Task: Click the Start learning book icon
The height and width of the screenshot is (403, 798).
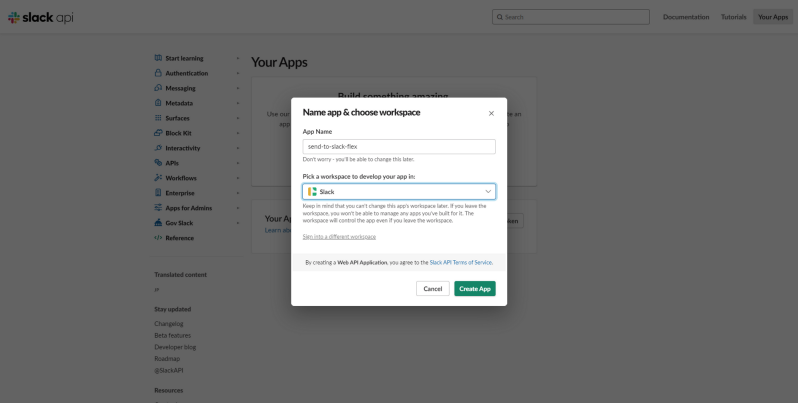Action: pos(158,58)
